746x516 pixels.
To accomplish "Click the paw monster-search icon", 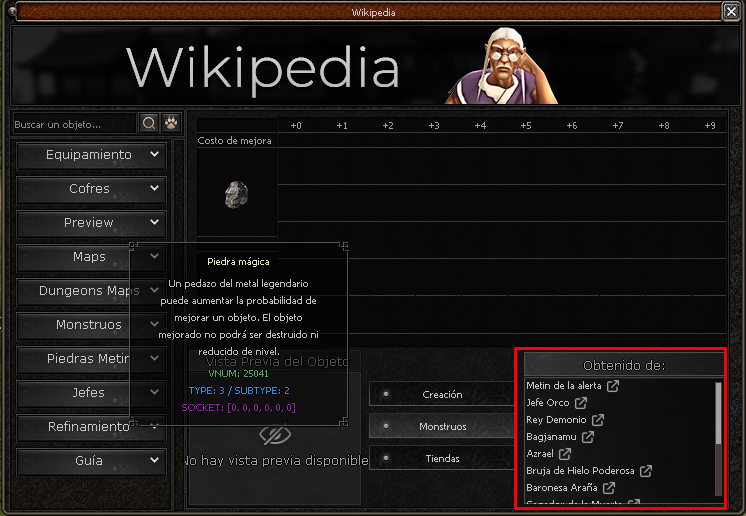I will [x=171, y=124].
